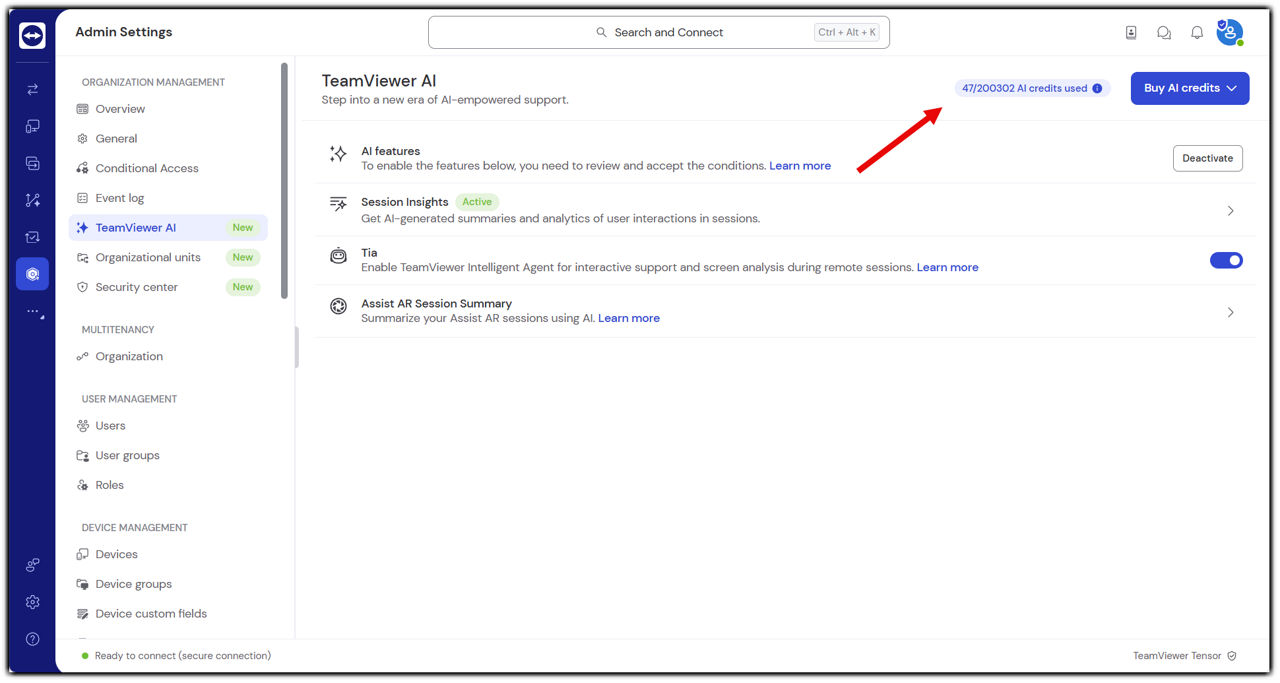Open the chat bubble icon

click(1164, 33)
